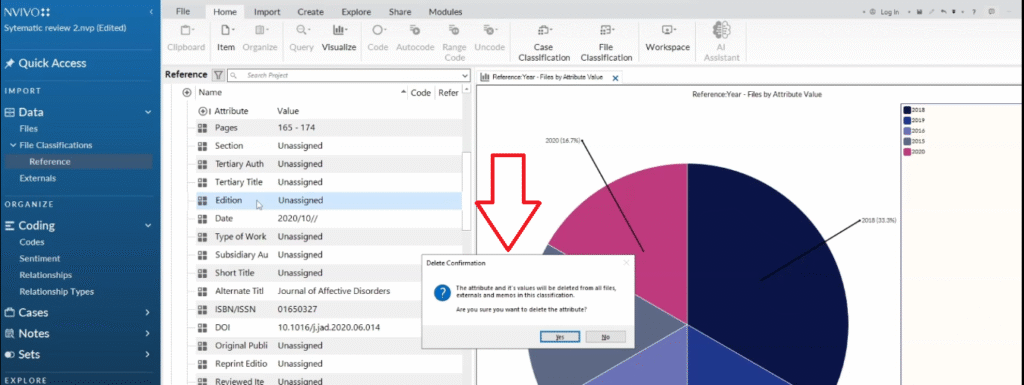
Task: Collapse File Classifications tree item
Action: pyautogui.click(x=12, y=145)
